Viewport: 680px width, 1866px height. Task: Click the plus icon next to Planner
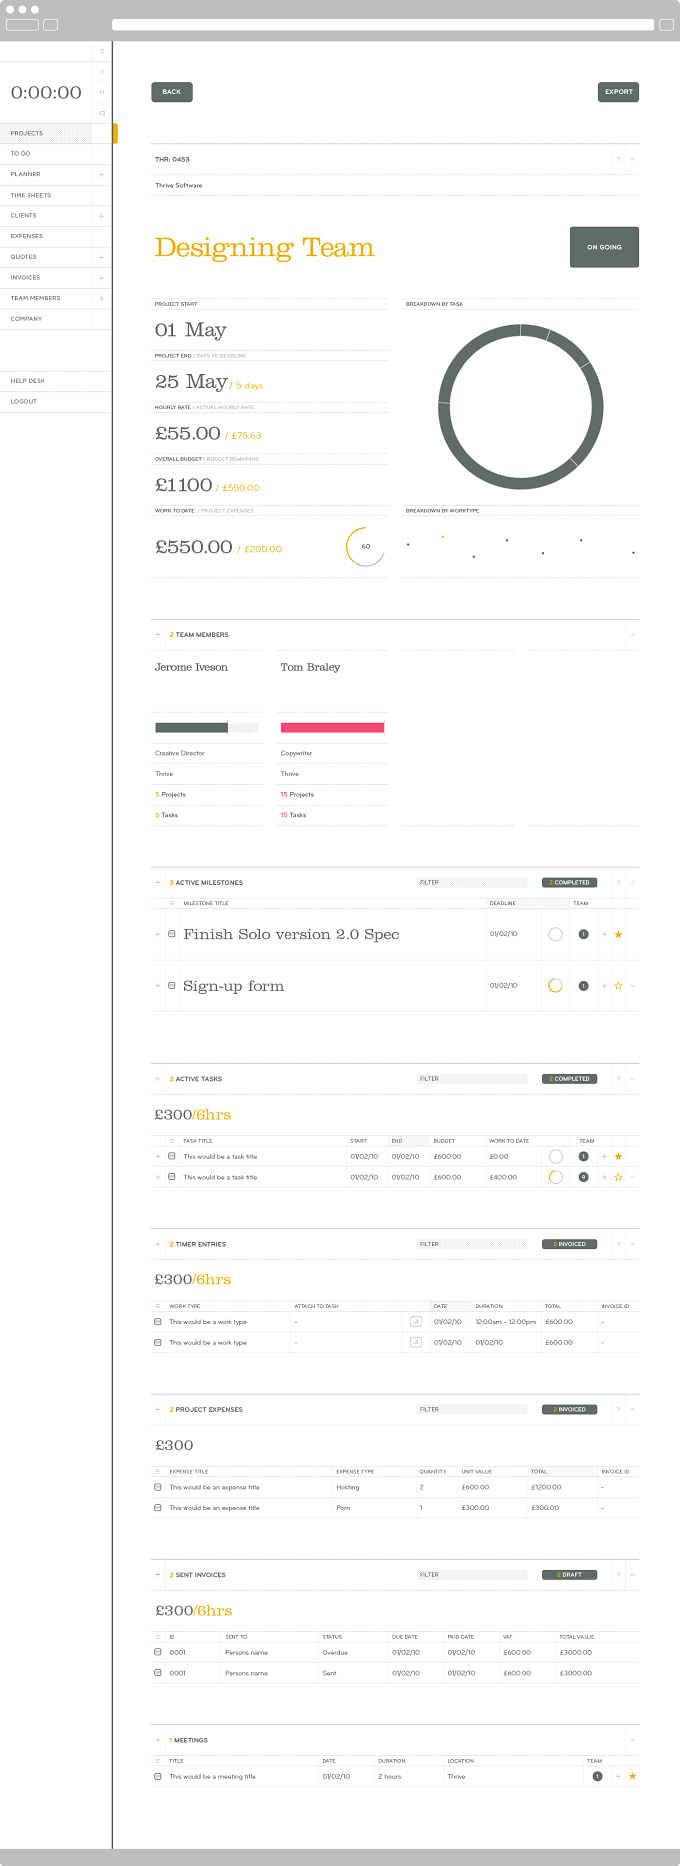pyautogui.click(x=101, y=175)
